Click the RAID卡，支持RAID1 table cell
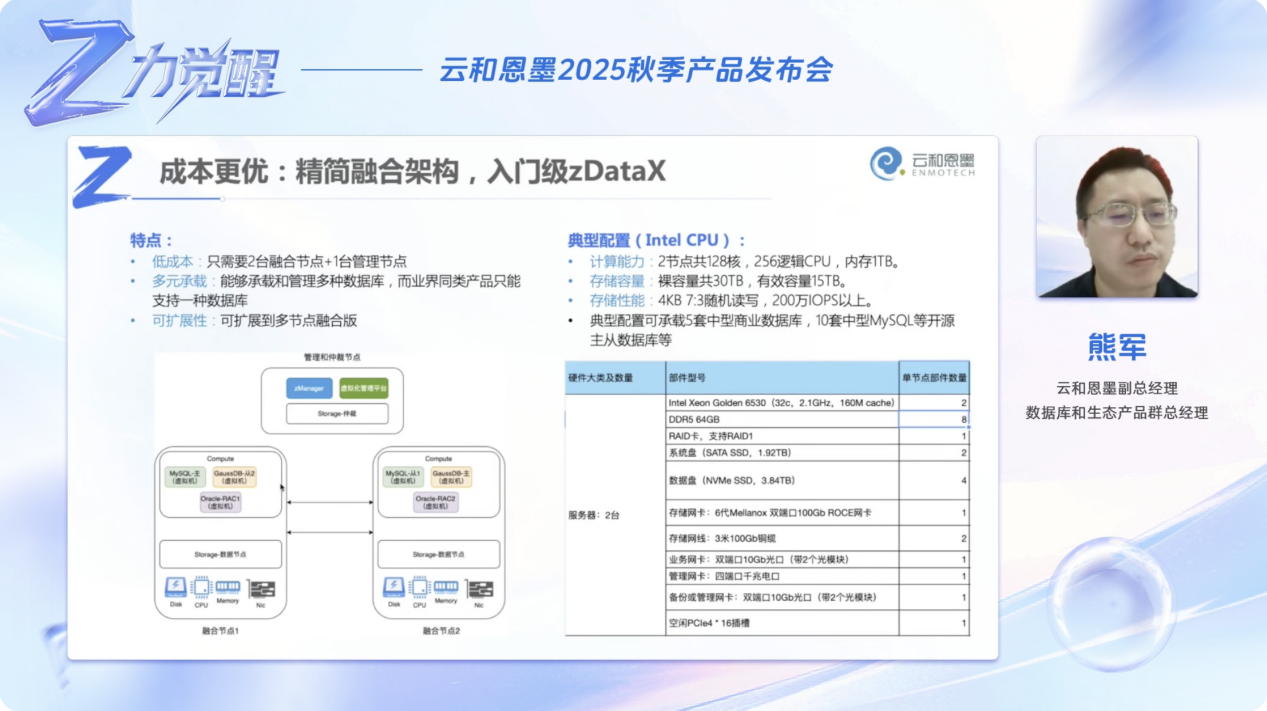This screenshot has width=1267, height=711. (x=781, y=436)
